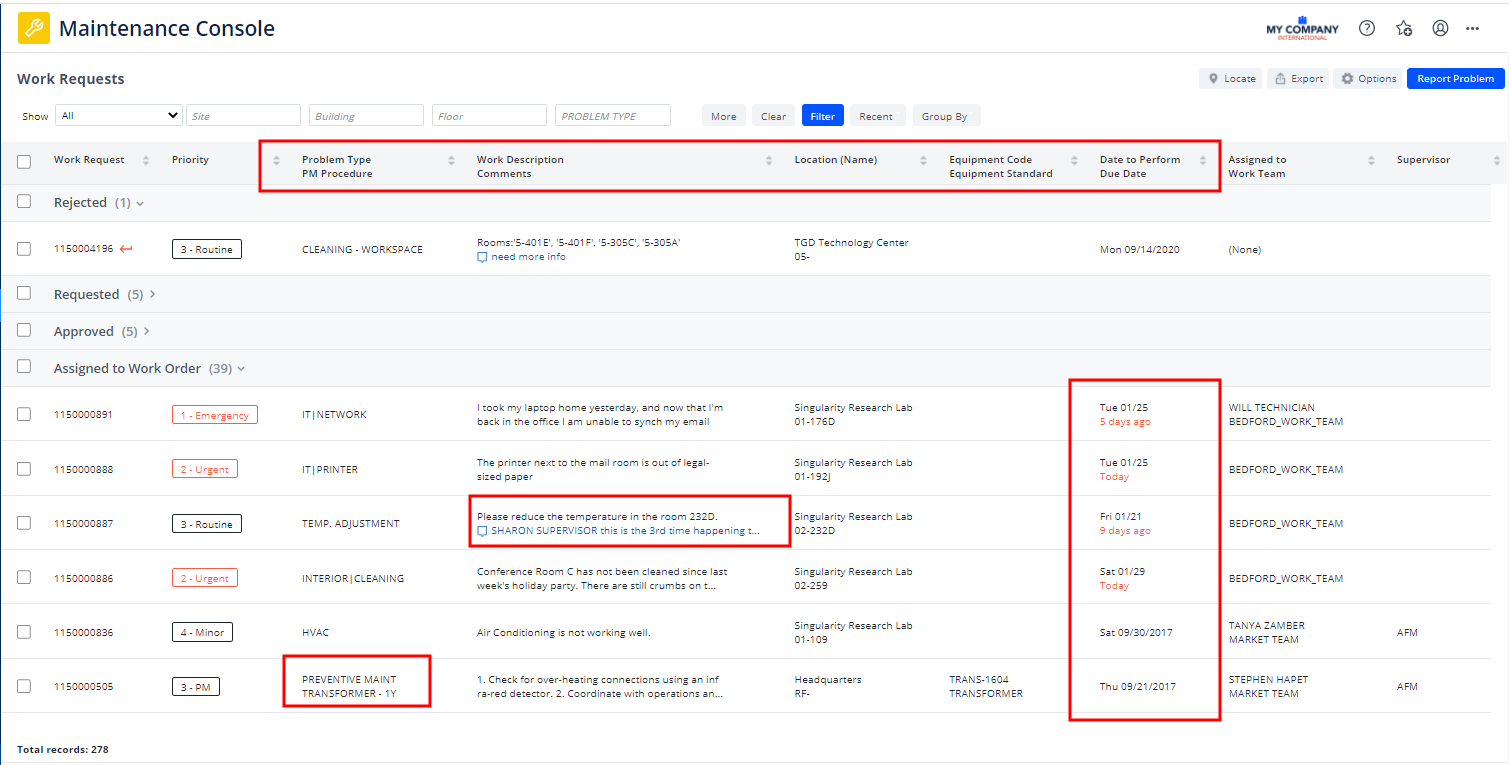Viewport: 1509px width, 765px height.
Task: Check the checkbox for request 1150000891
Action: (24, 414)
